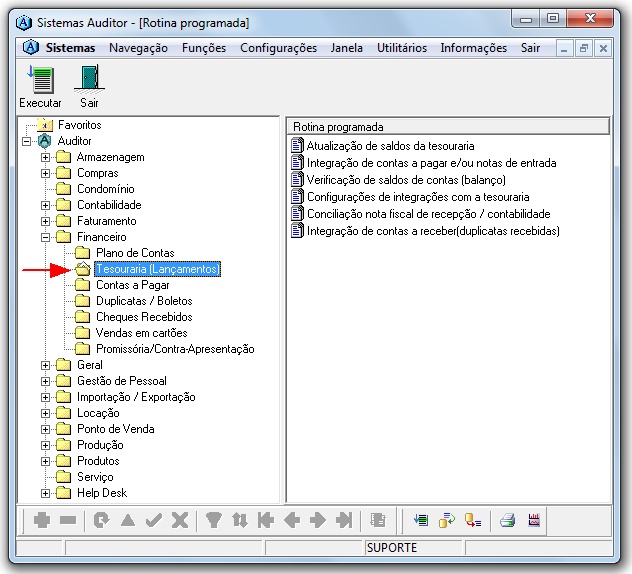This screenshot has height=574, width=632.
Task: Select Promissória/Contra-Apresentação tree item
Action: pos(175,349)
